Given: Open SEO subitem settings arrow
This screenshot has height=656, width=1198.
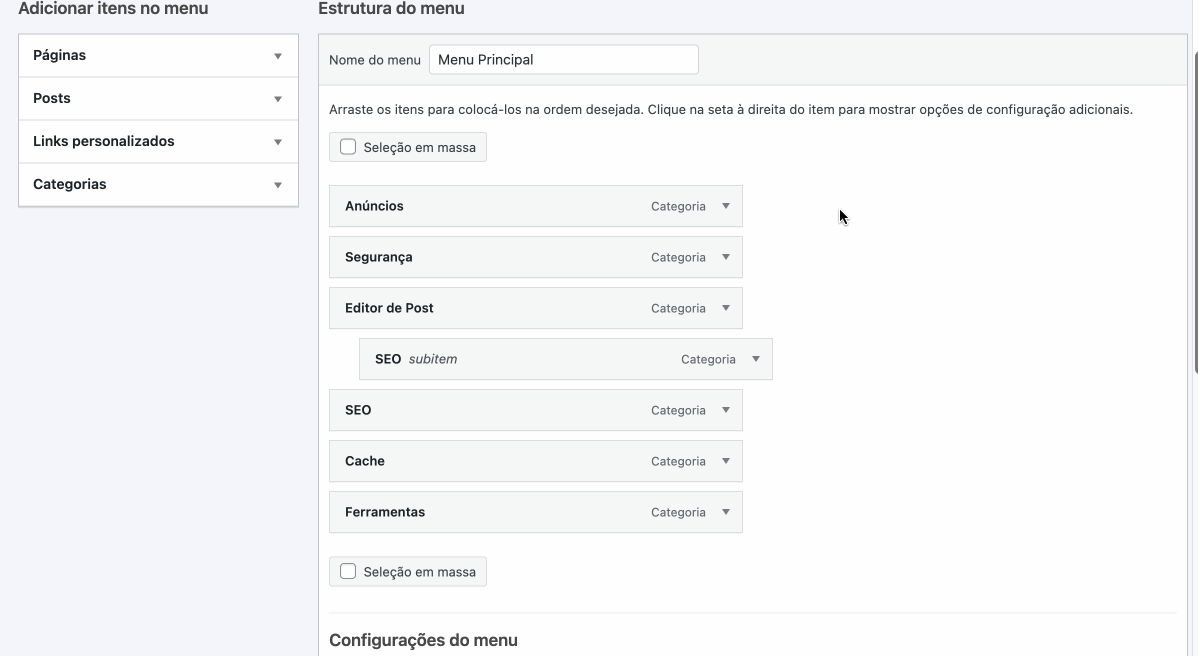Looking at the screenshot, I should coord(756,359).
